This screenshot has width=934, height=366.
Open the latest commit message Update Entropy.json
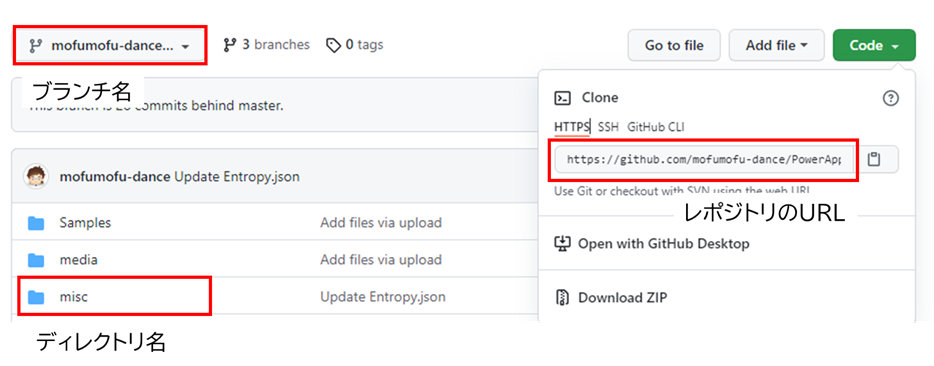pos(237,177)
